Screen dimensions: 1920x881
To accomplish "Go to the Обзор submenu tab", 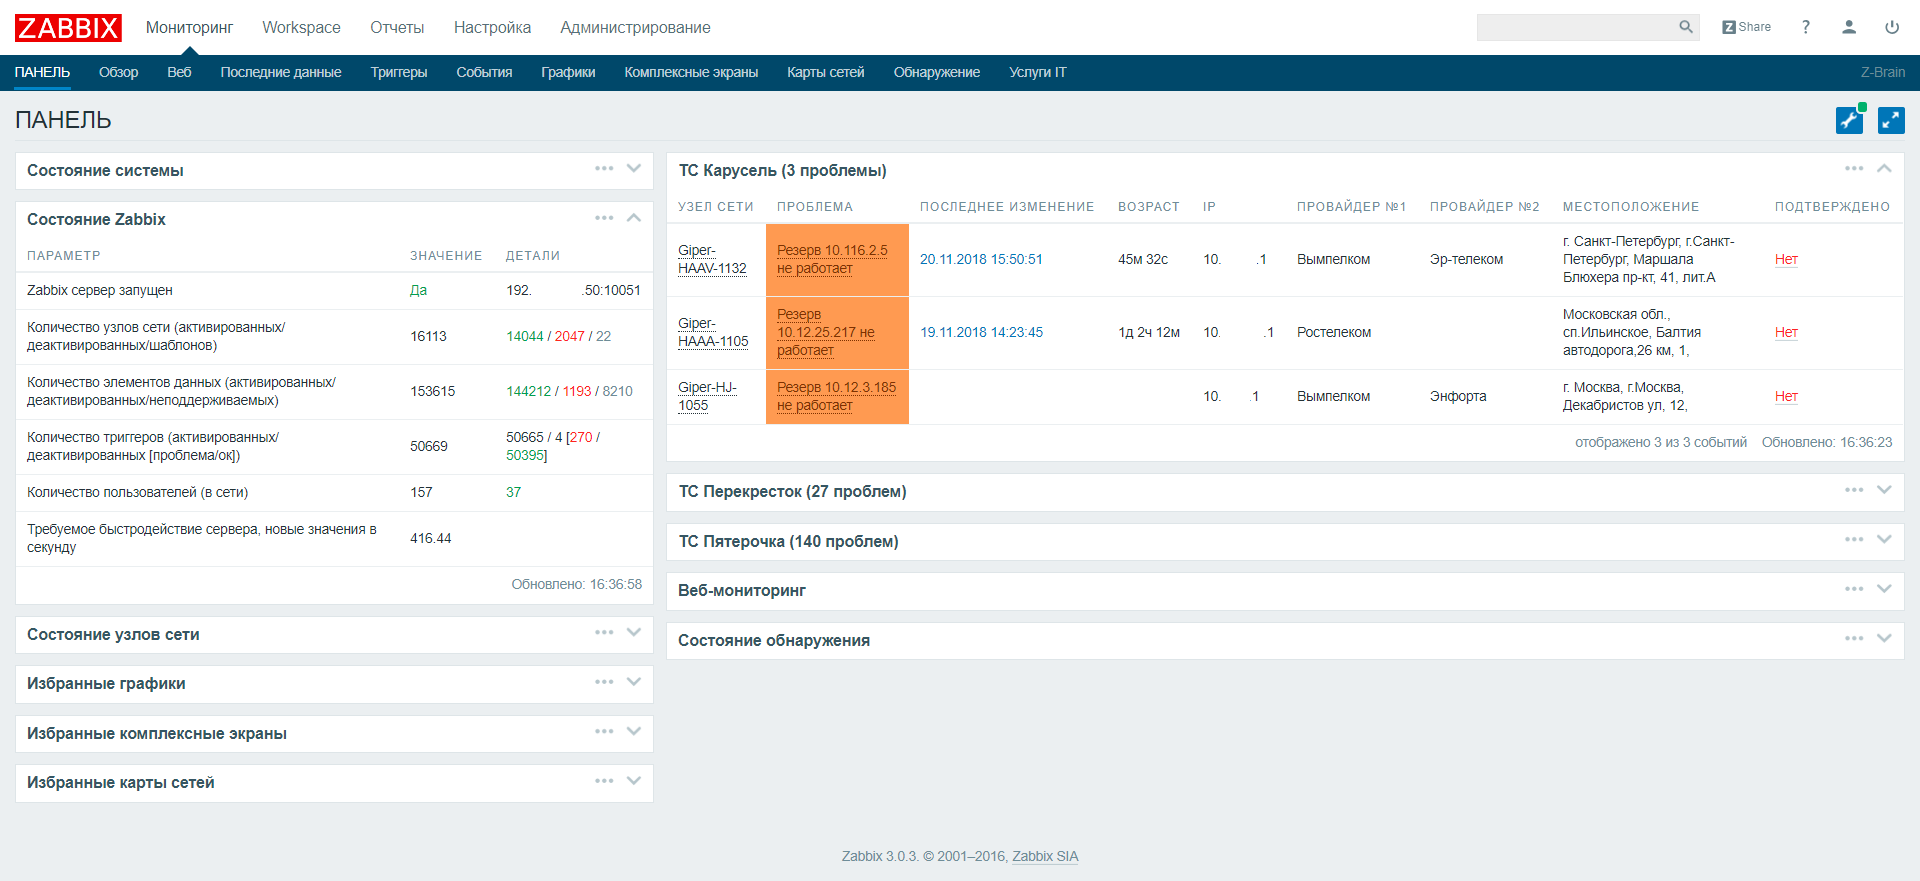I will pos(118,72).
